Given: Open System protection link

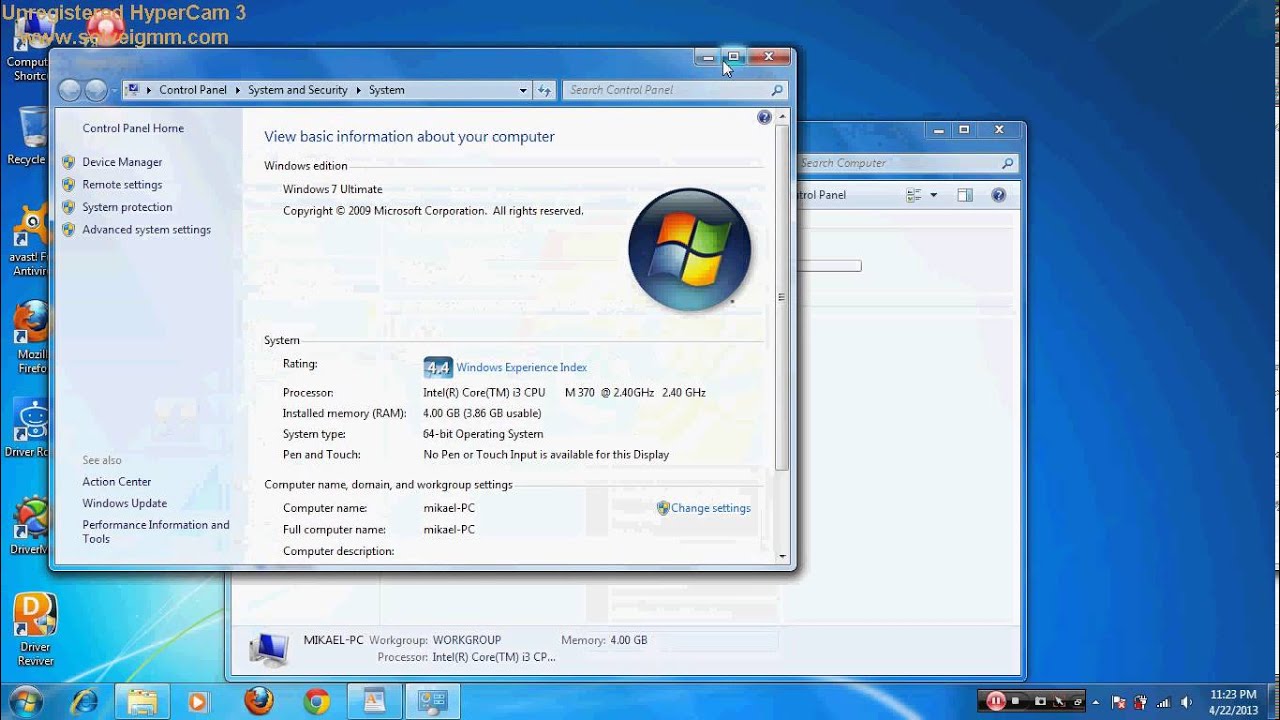Looking at the screenshot, I should click(x=127, y=207).
